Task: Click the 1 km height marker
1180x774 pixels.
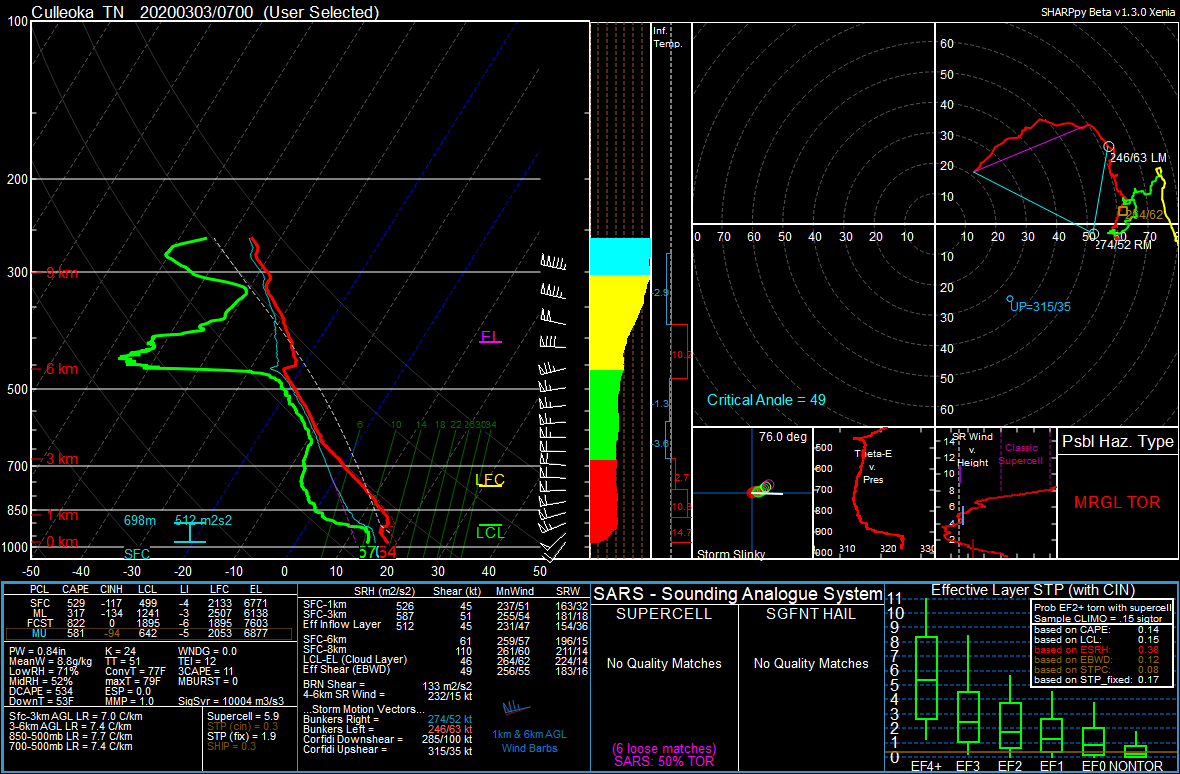Action: tap(56, 515)
